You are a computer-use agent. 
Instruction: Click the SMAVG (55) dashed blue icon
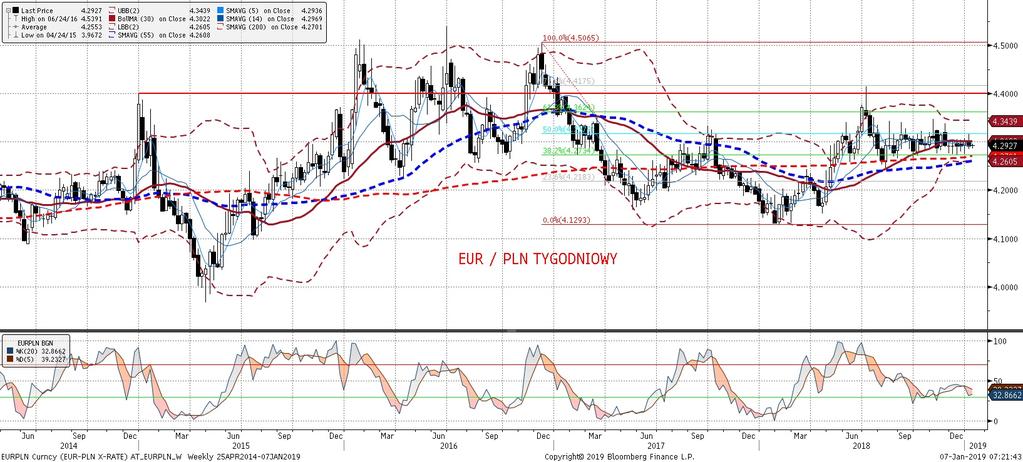coord(112,35)
